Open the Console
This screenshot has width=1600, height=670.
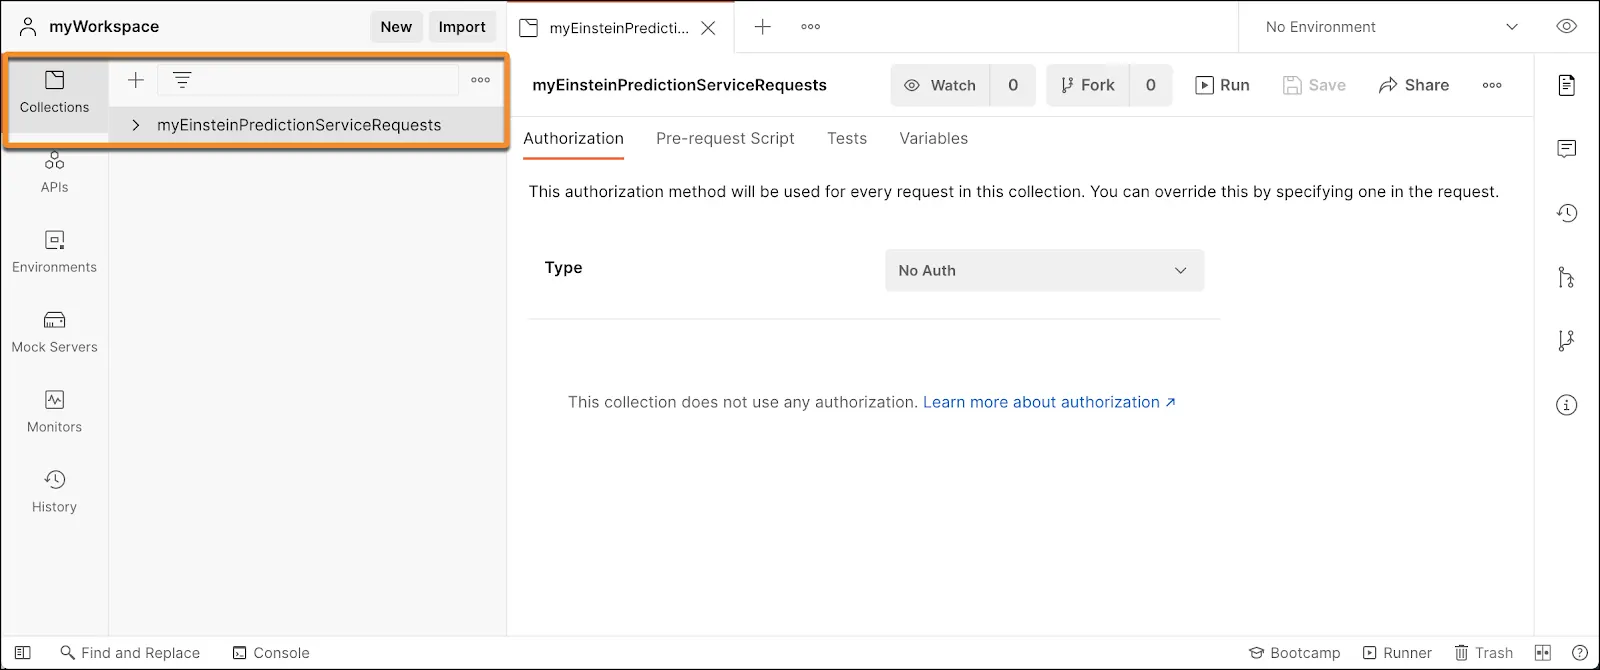click(x=271, y=653)
